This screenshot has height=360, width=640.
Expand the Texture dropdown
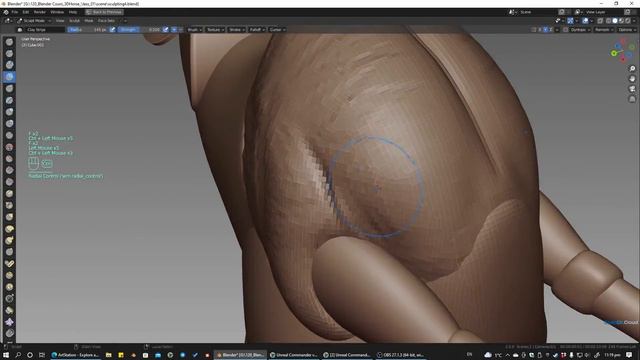(215, 29)
